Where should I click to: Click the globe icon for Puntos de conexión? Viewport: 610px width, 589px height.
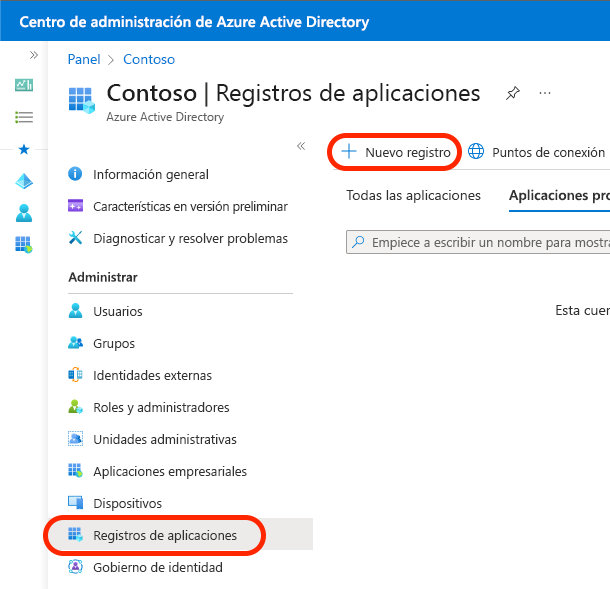(476, 151)
